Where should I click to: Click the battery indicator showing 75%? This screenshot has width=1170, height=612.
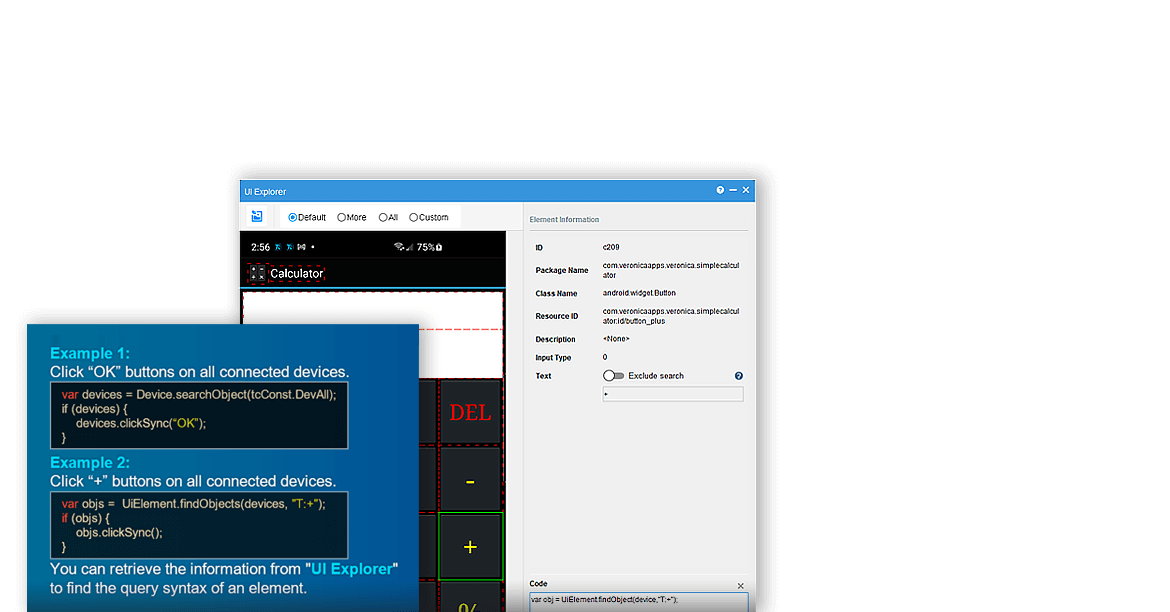[427, 246]
